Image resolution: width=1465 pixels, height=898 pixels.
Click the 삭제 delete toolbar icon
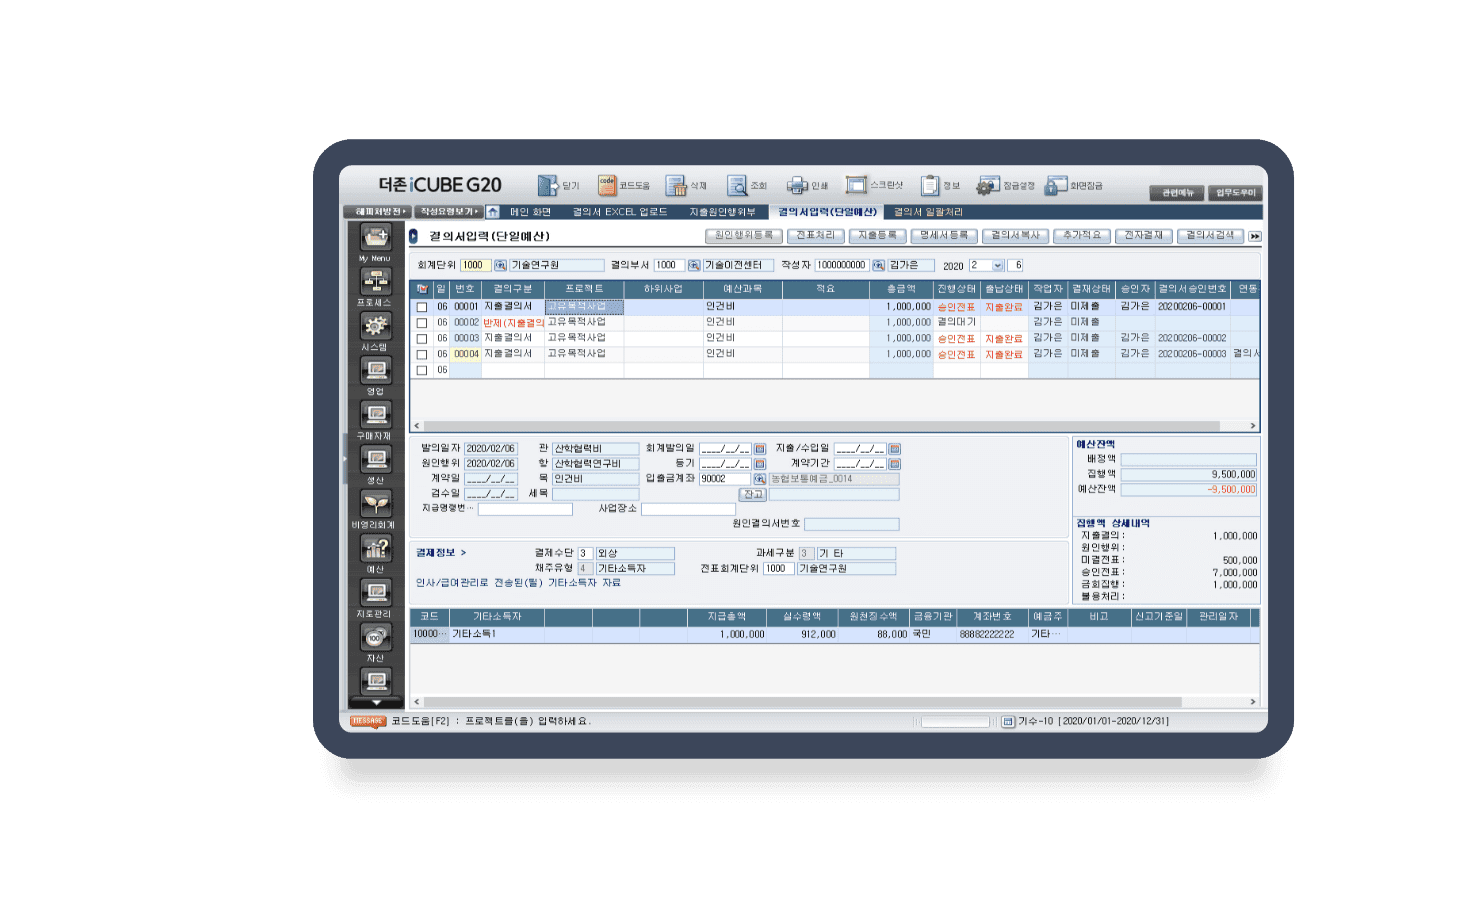coord(676,185)
